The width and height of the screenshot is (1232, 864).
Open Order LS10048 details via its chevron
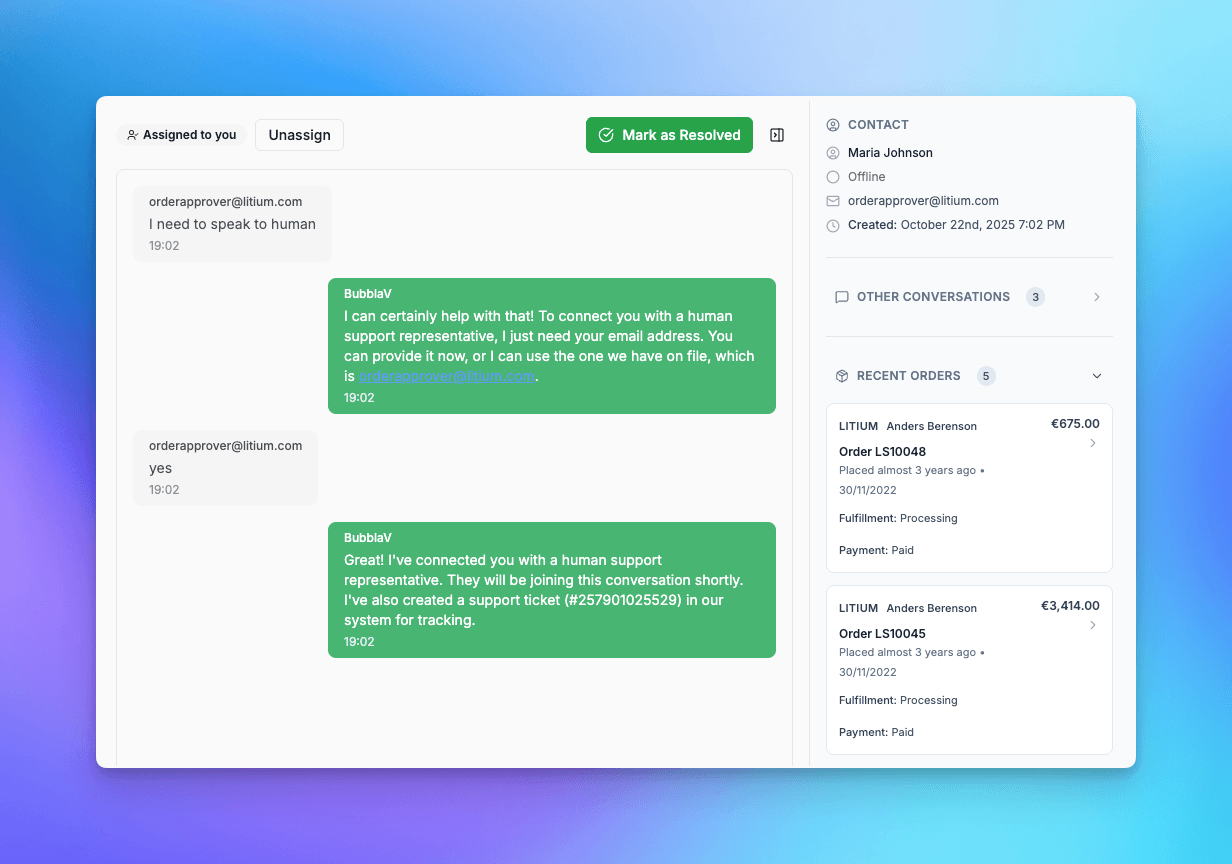(x=1092, y=443)
